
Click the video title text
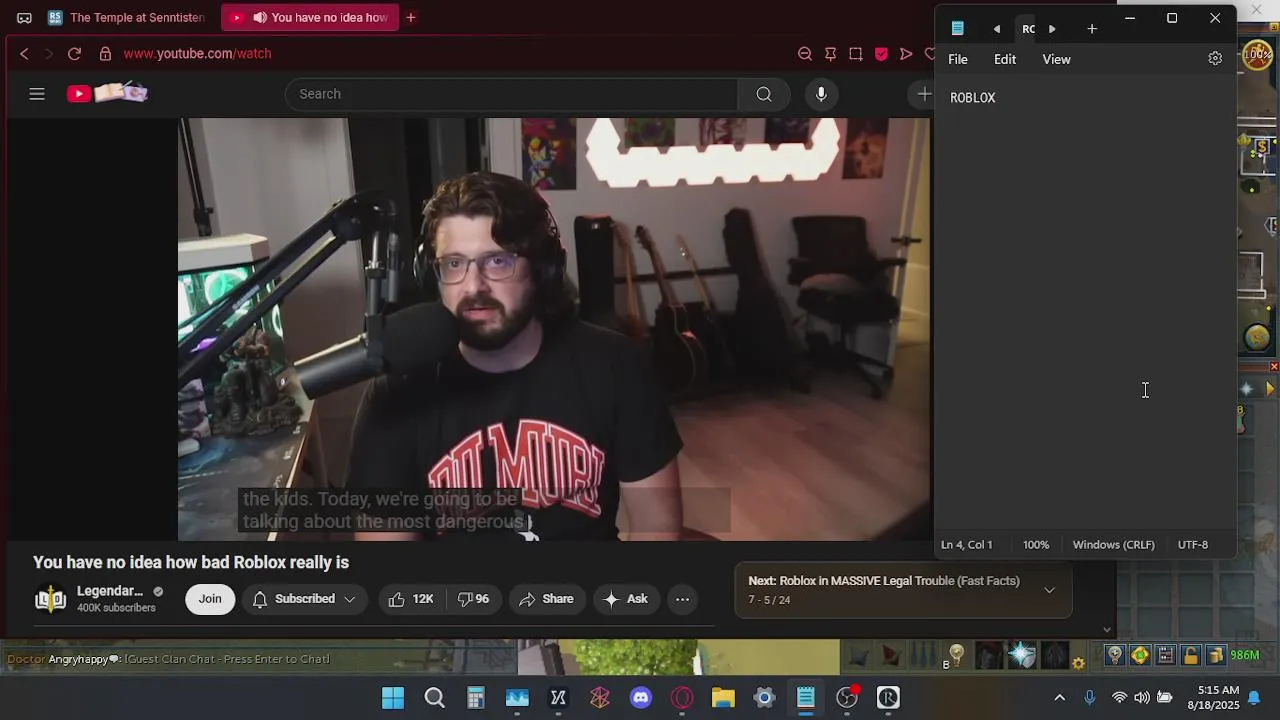(191, 563)
